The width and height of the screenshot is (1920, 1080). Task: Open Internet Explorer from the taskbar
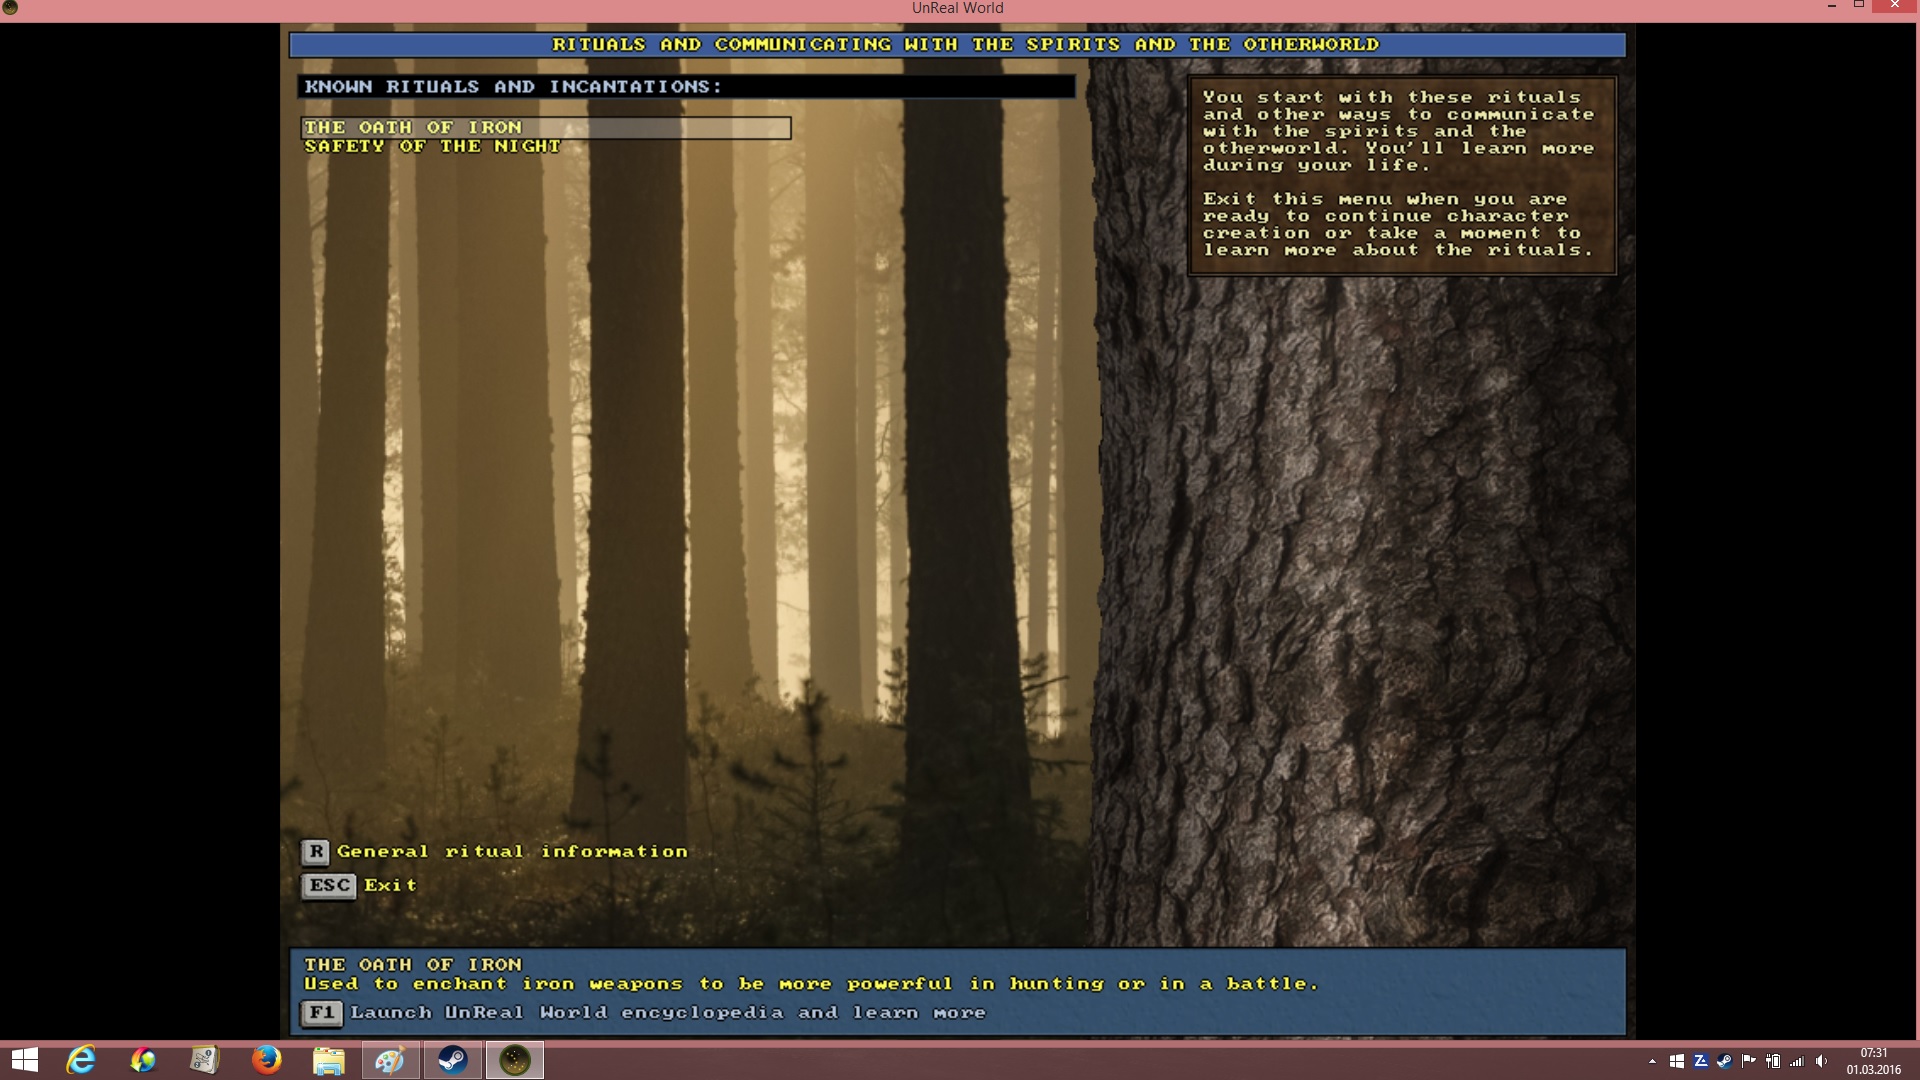coord(81,1060)
